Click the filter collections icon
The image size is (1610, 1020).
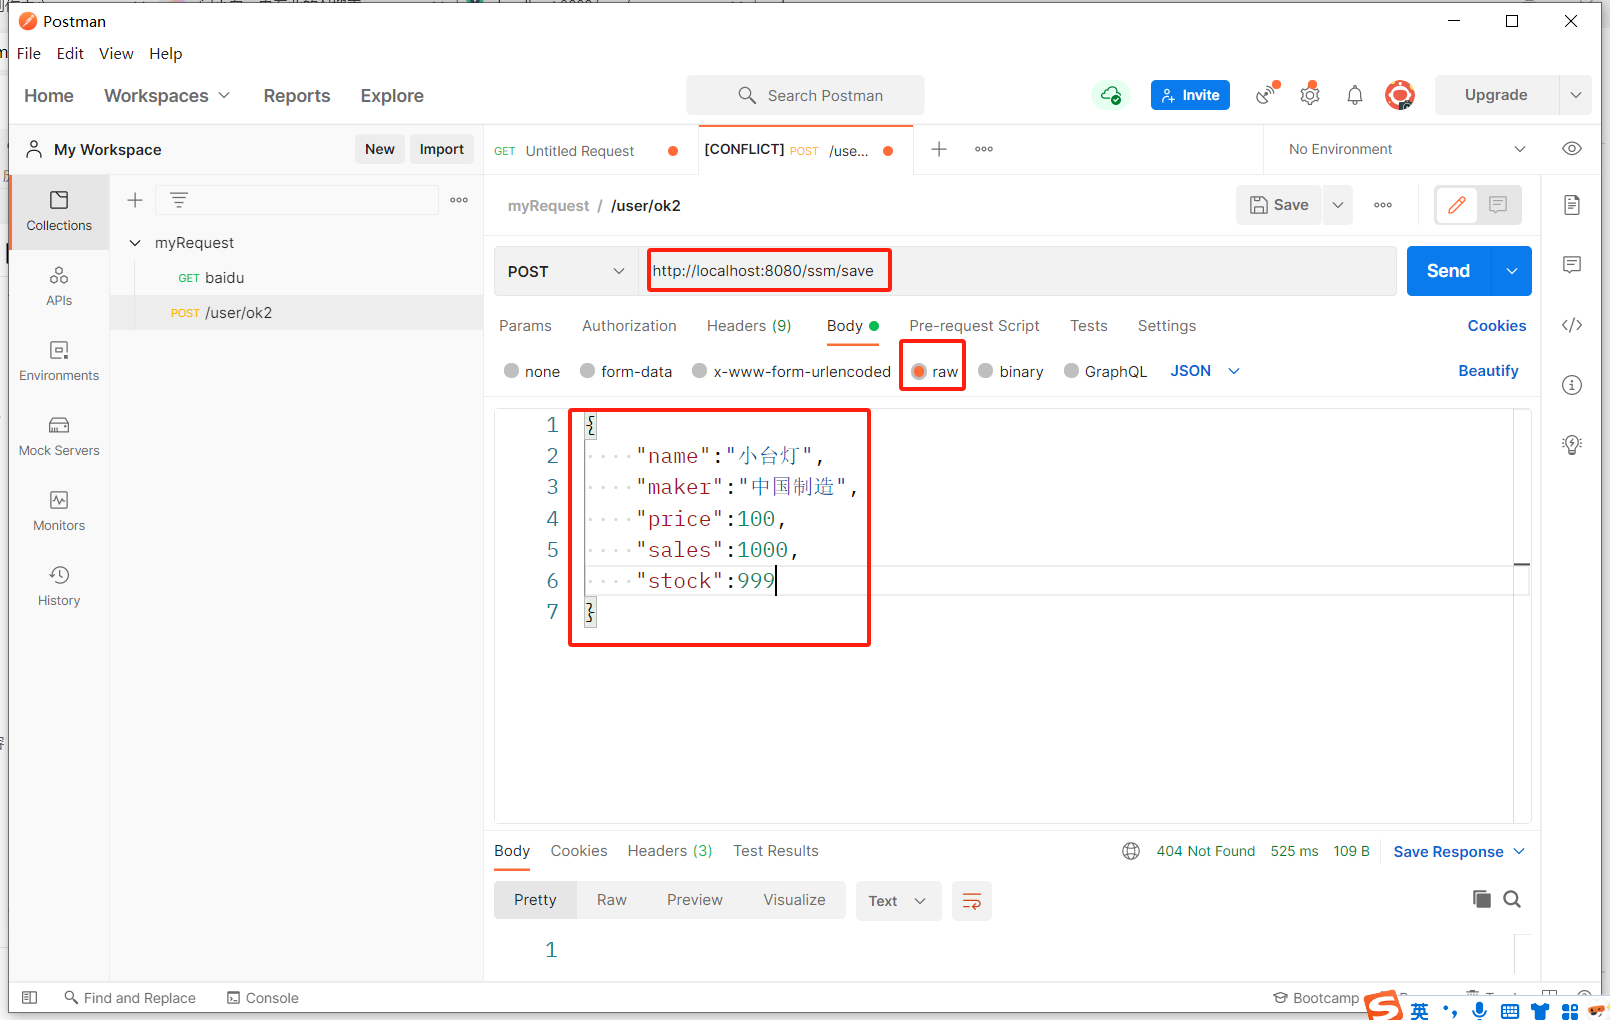(x=179, y=200)
